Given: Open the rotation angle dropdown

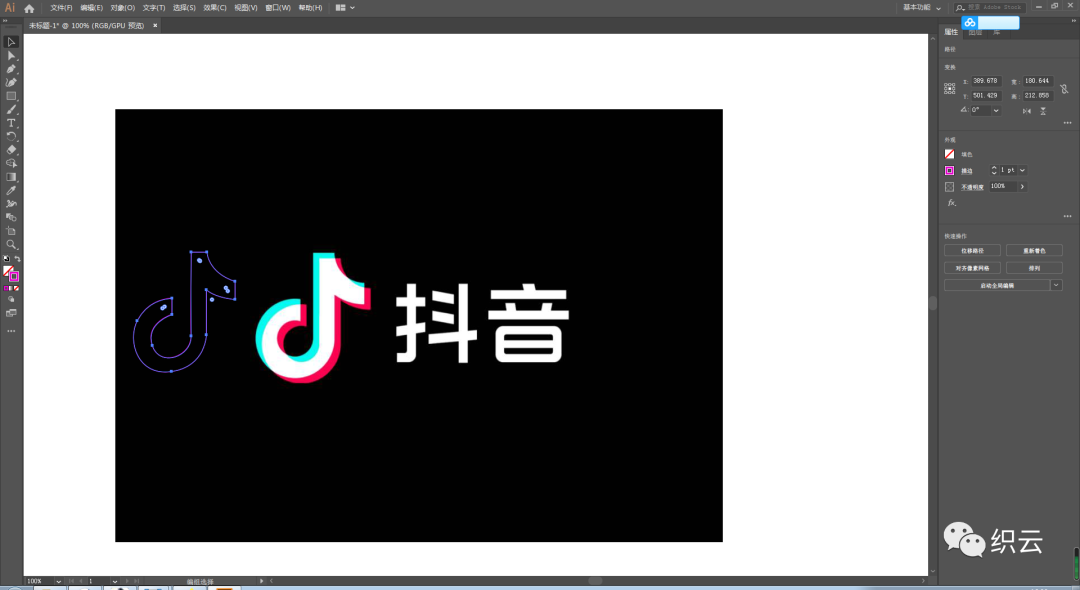Looking at the screenshot, I should point(996,111).
